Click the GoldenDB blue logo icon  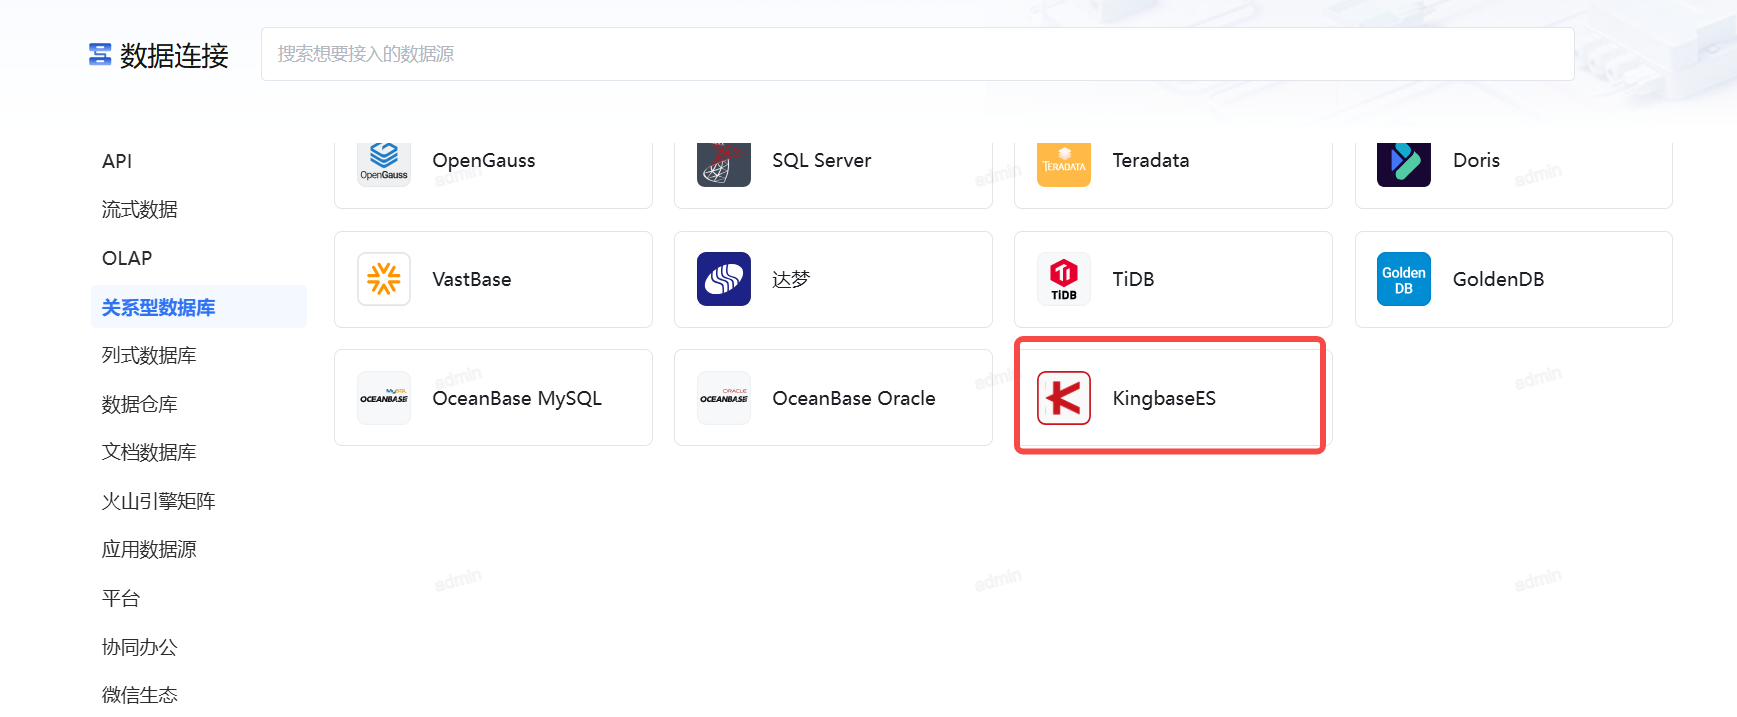point(1404,279)
